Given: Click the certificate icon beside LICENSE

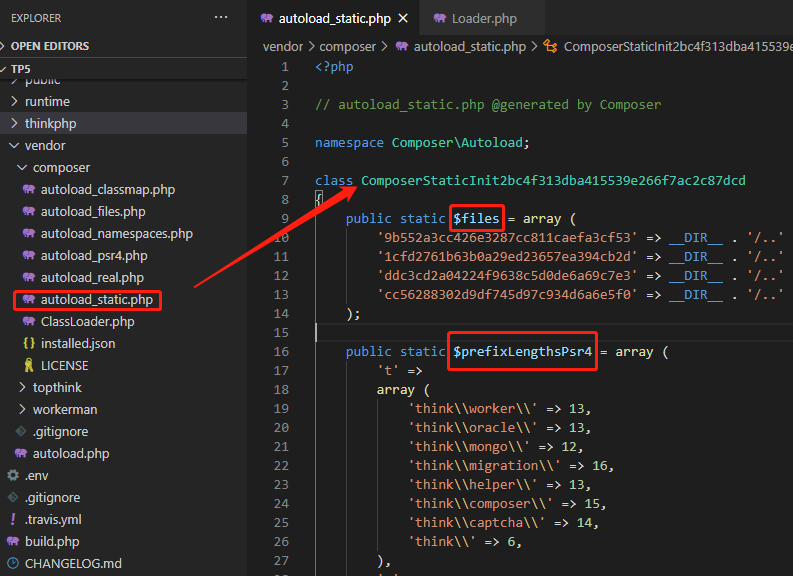Looking at the screenshot, I should (29, 365).
